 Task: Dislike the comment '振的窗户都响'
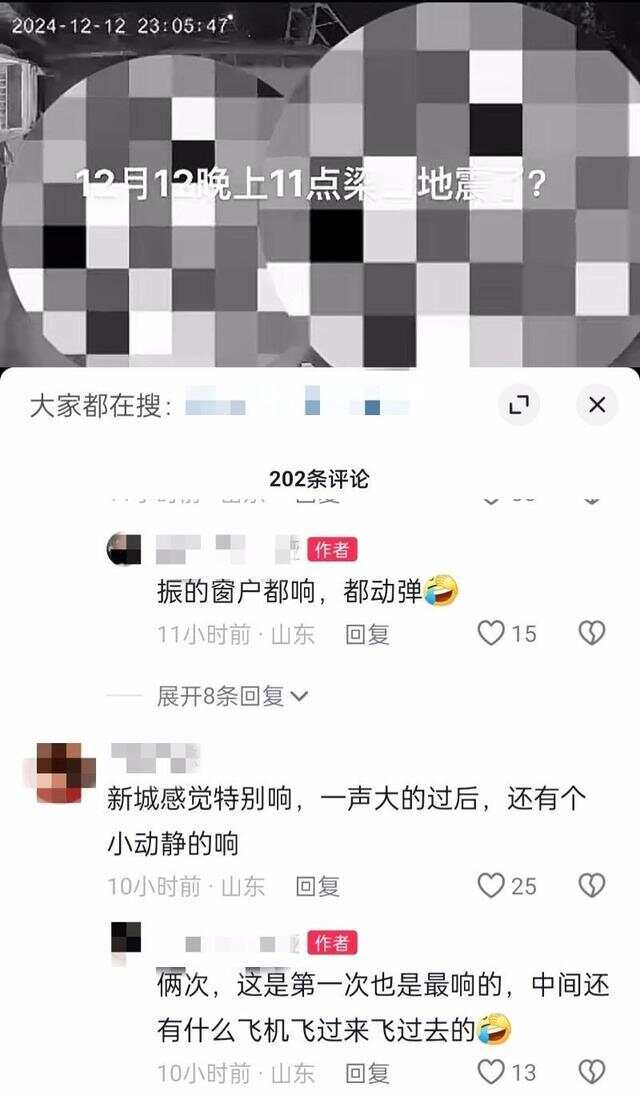(x=592, y=634)
